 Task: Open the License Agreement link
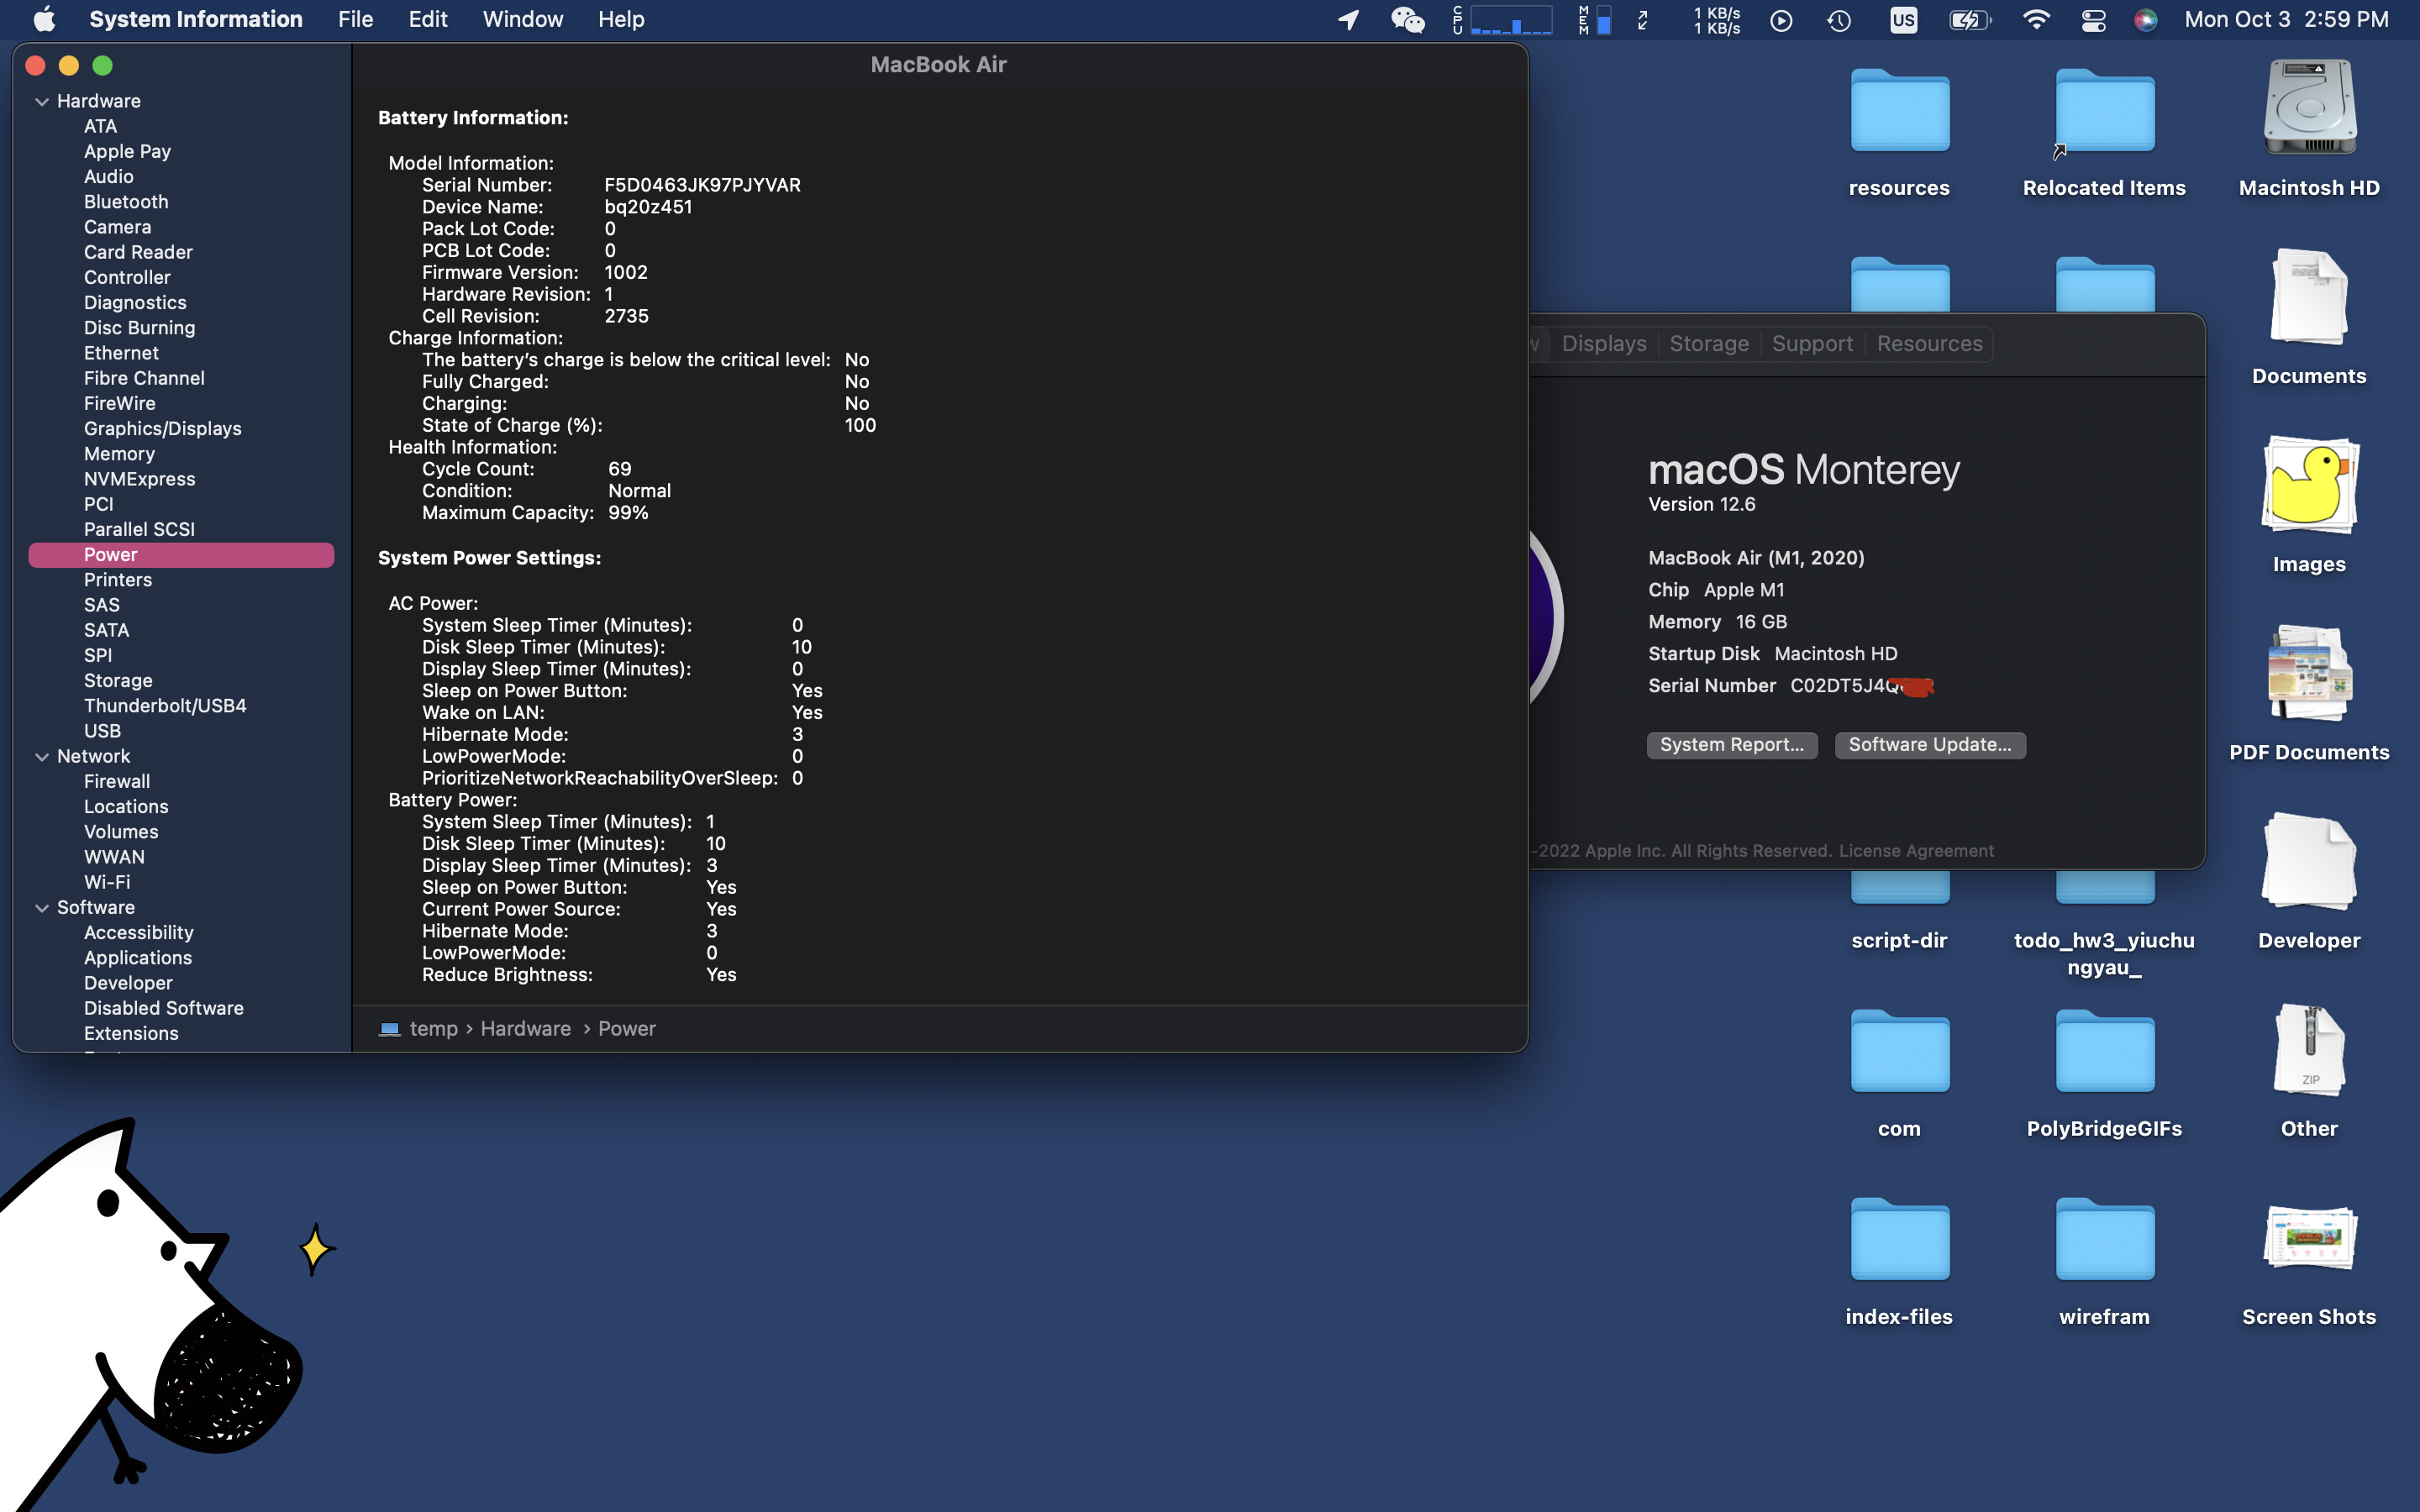point(1915,851)
